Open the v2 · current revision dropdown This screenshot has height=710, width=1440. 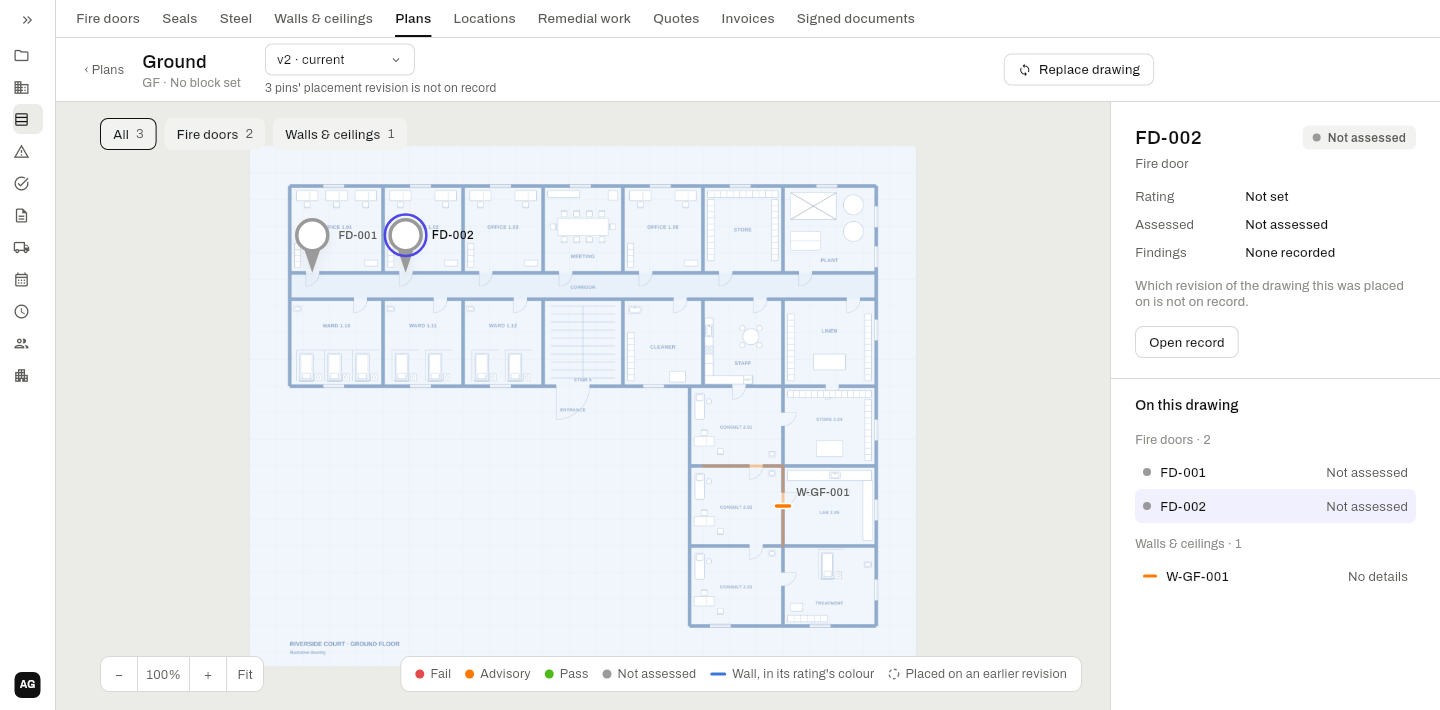point(340,59)
